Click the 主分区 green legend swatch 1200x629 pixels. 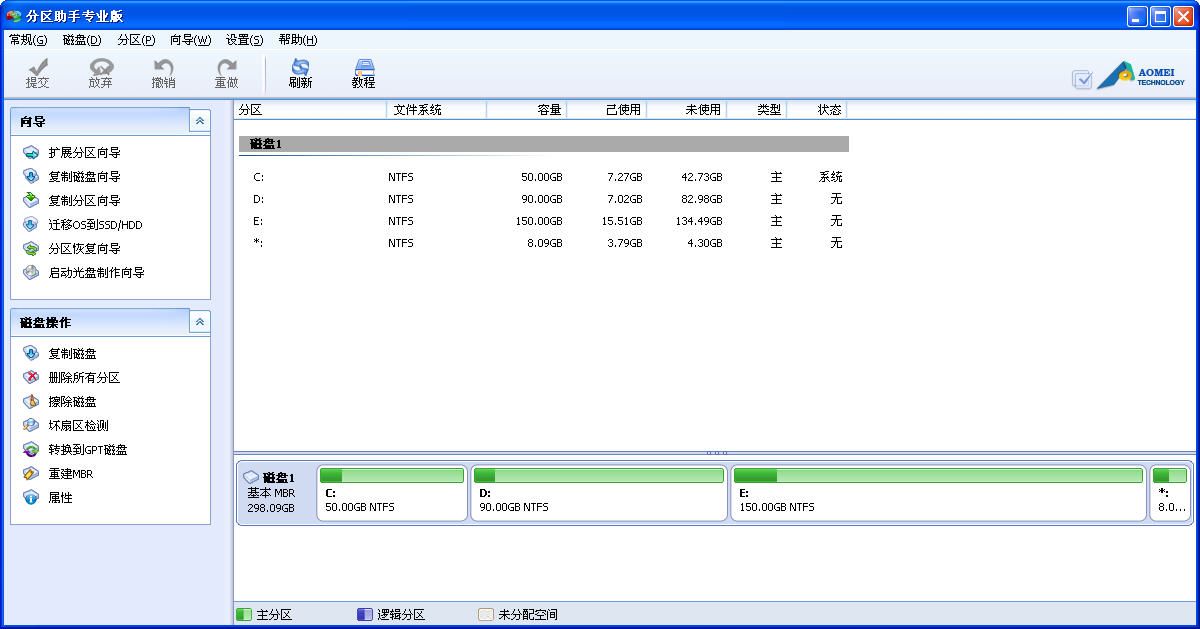243,615
